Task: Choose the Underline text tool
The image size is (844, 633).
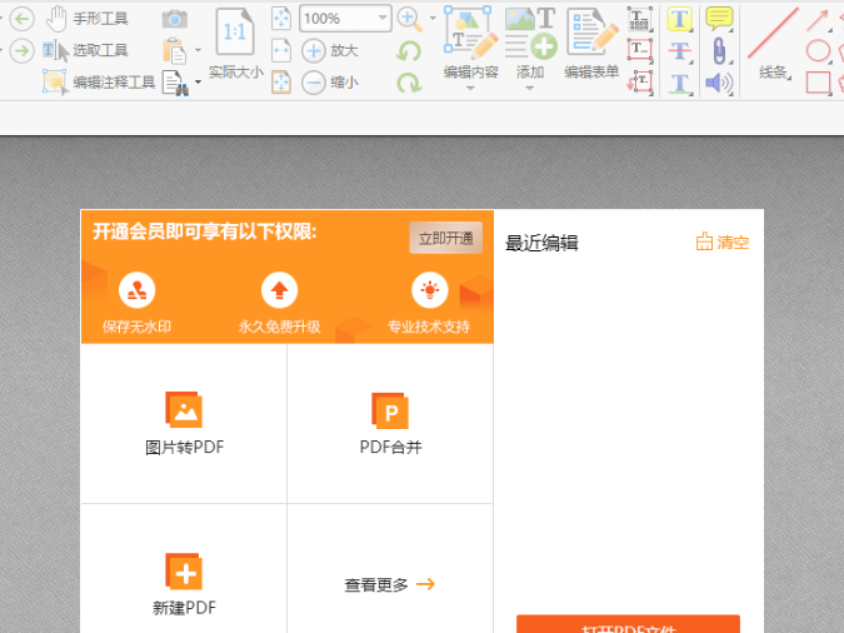Action: pyautogui.click(x=679, y=83)
